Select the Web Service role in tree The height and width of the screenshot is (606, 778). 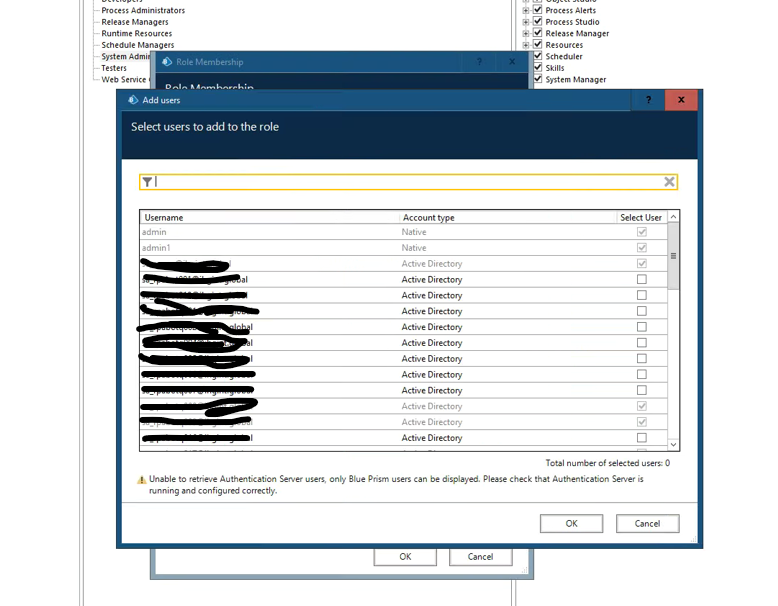tap(124, 79)
